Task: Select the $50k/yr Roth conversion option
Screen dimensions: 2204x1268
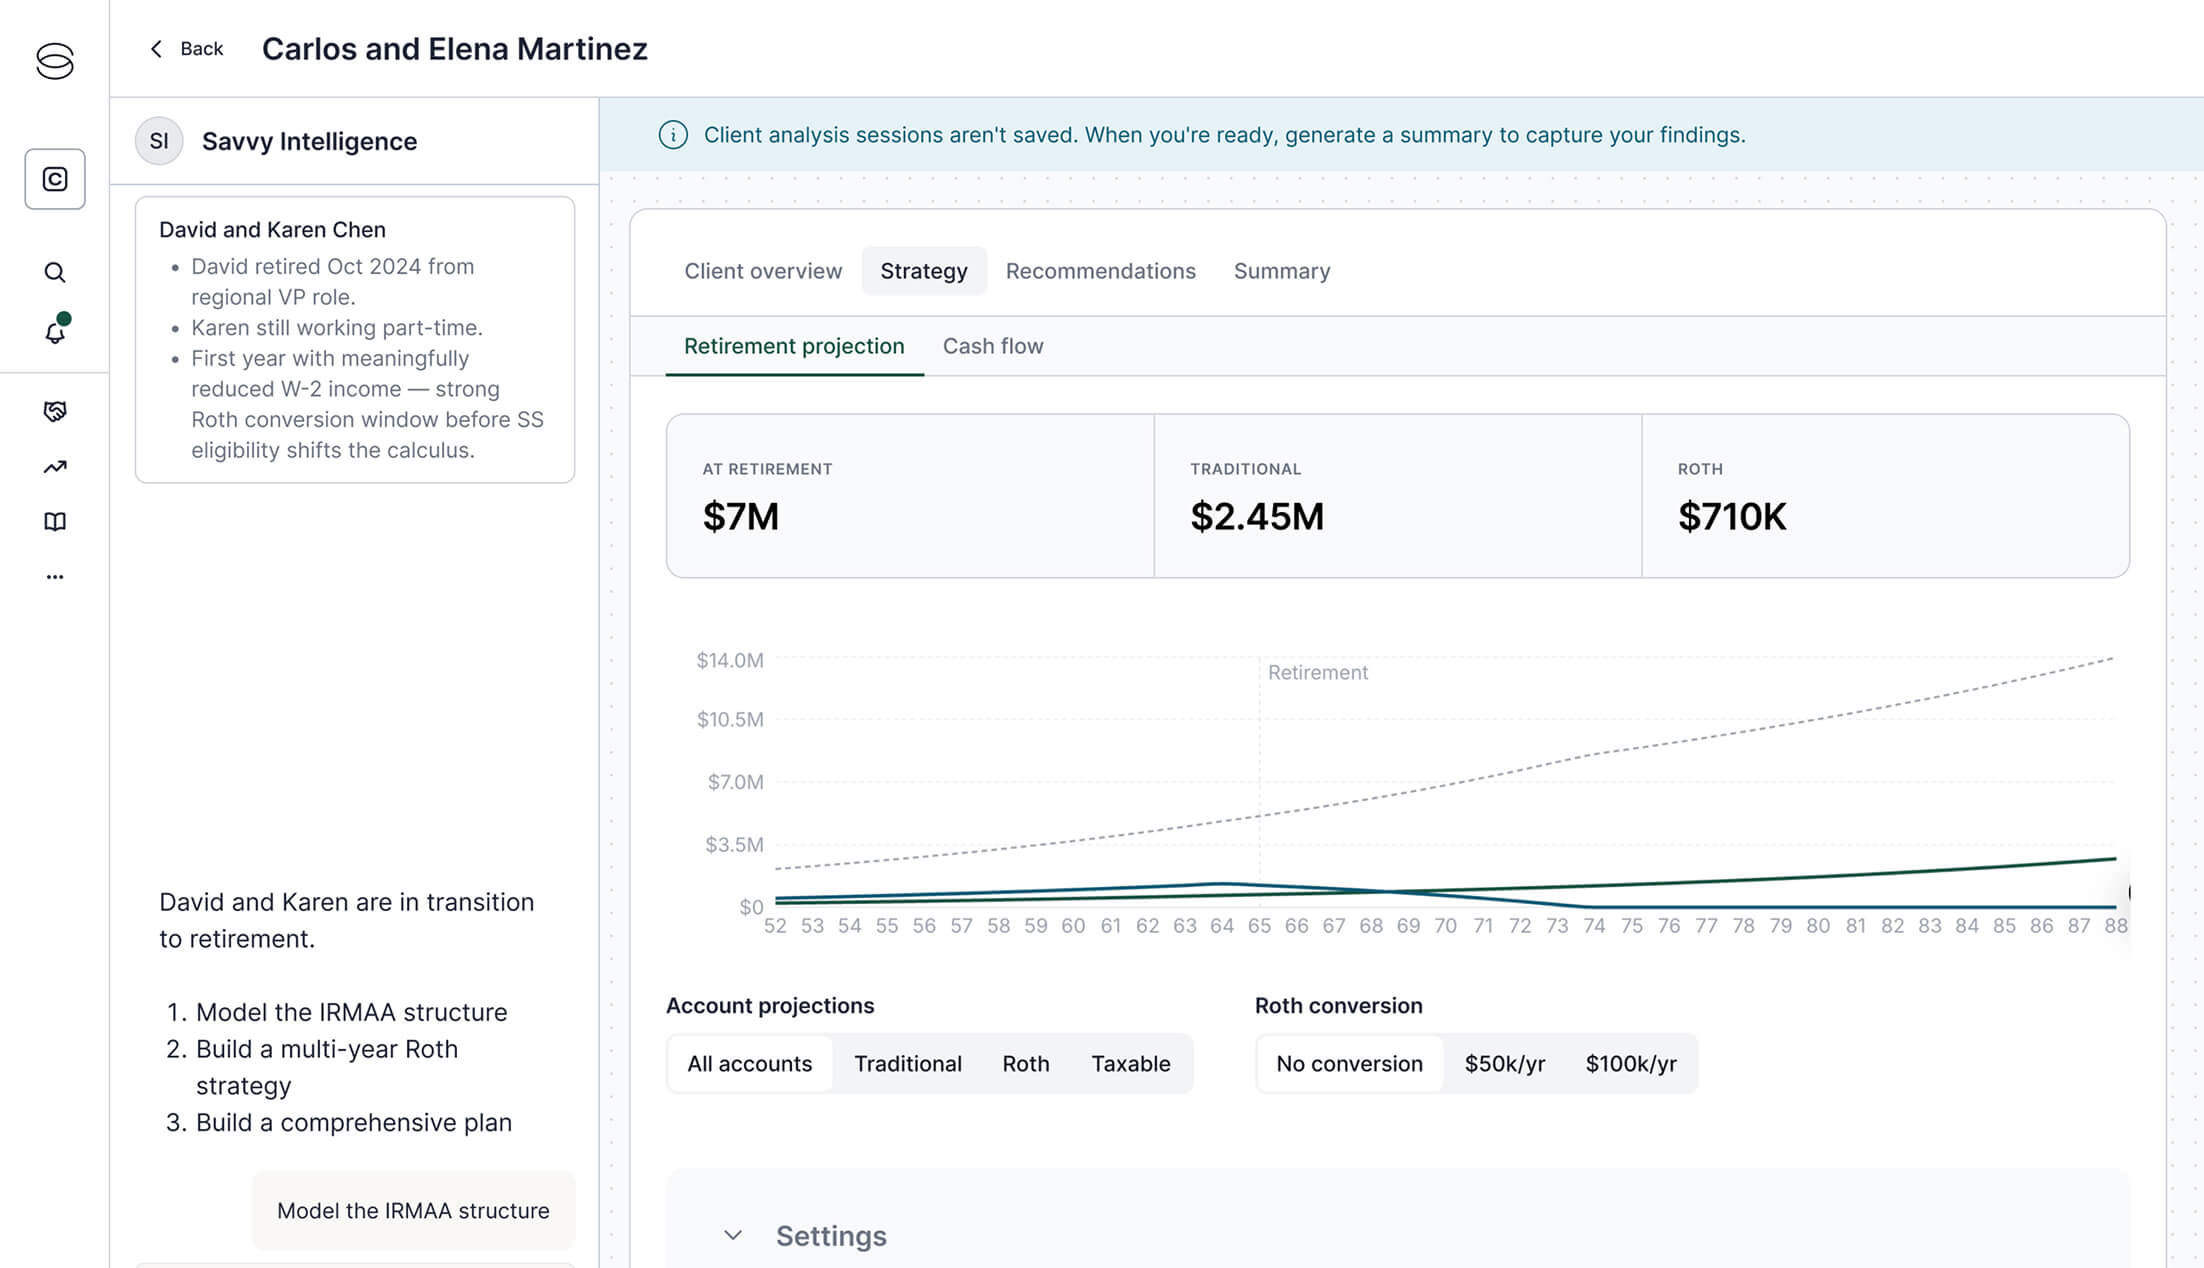Action: point(1504,1064)
